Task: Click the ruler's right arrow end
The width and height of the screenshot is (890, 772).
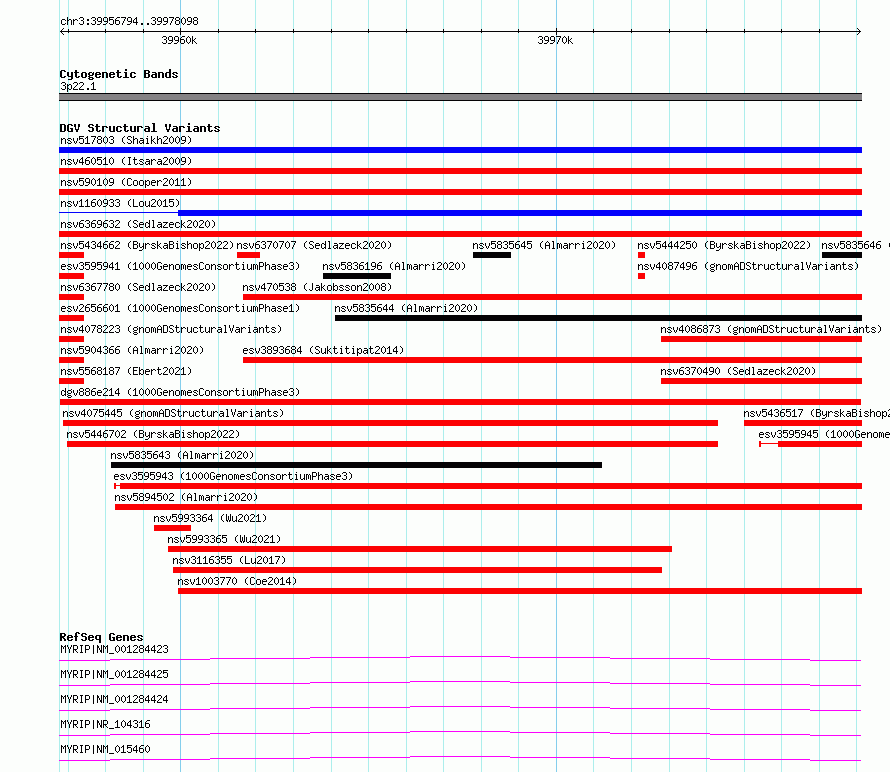Action: click(x=858, y=32)
